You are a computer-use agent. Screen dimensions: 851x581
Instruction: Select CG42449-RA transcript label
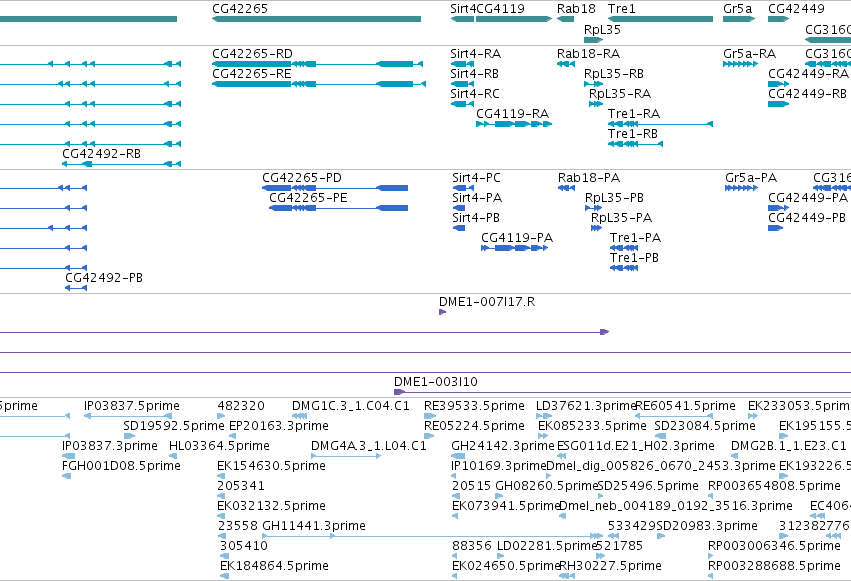pyautogui.click(x=808, y=74)
